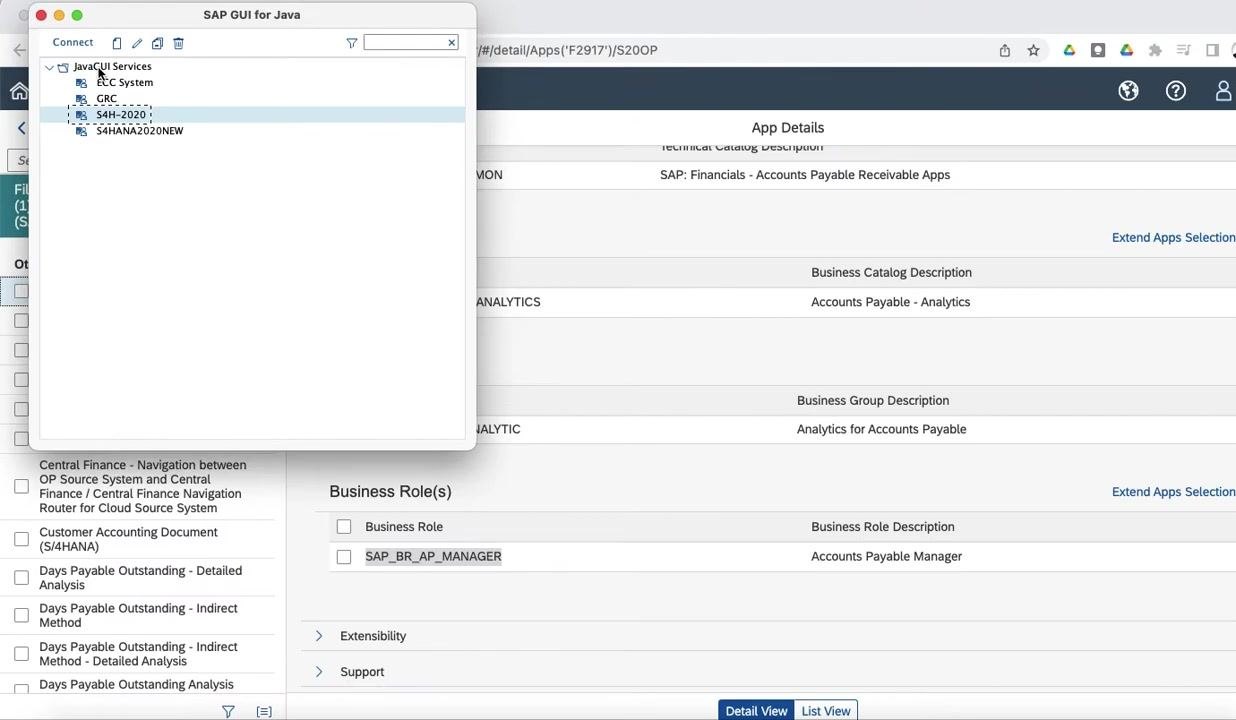
Task: Open Days Payable Outstanding - Detailed Analysis
Action: (x=140, y=578)
